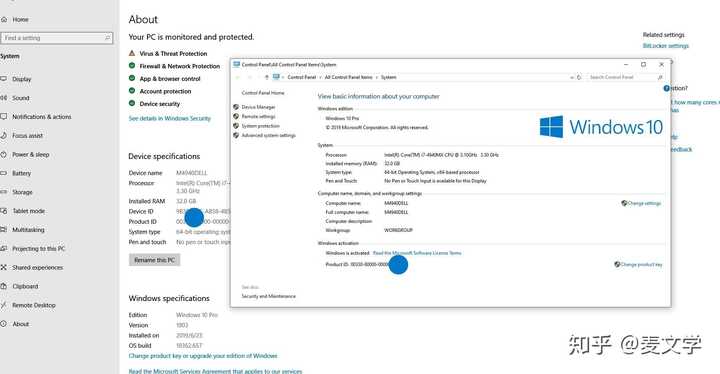Click Firewall & Network Protection status

180,66
